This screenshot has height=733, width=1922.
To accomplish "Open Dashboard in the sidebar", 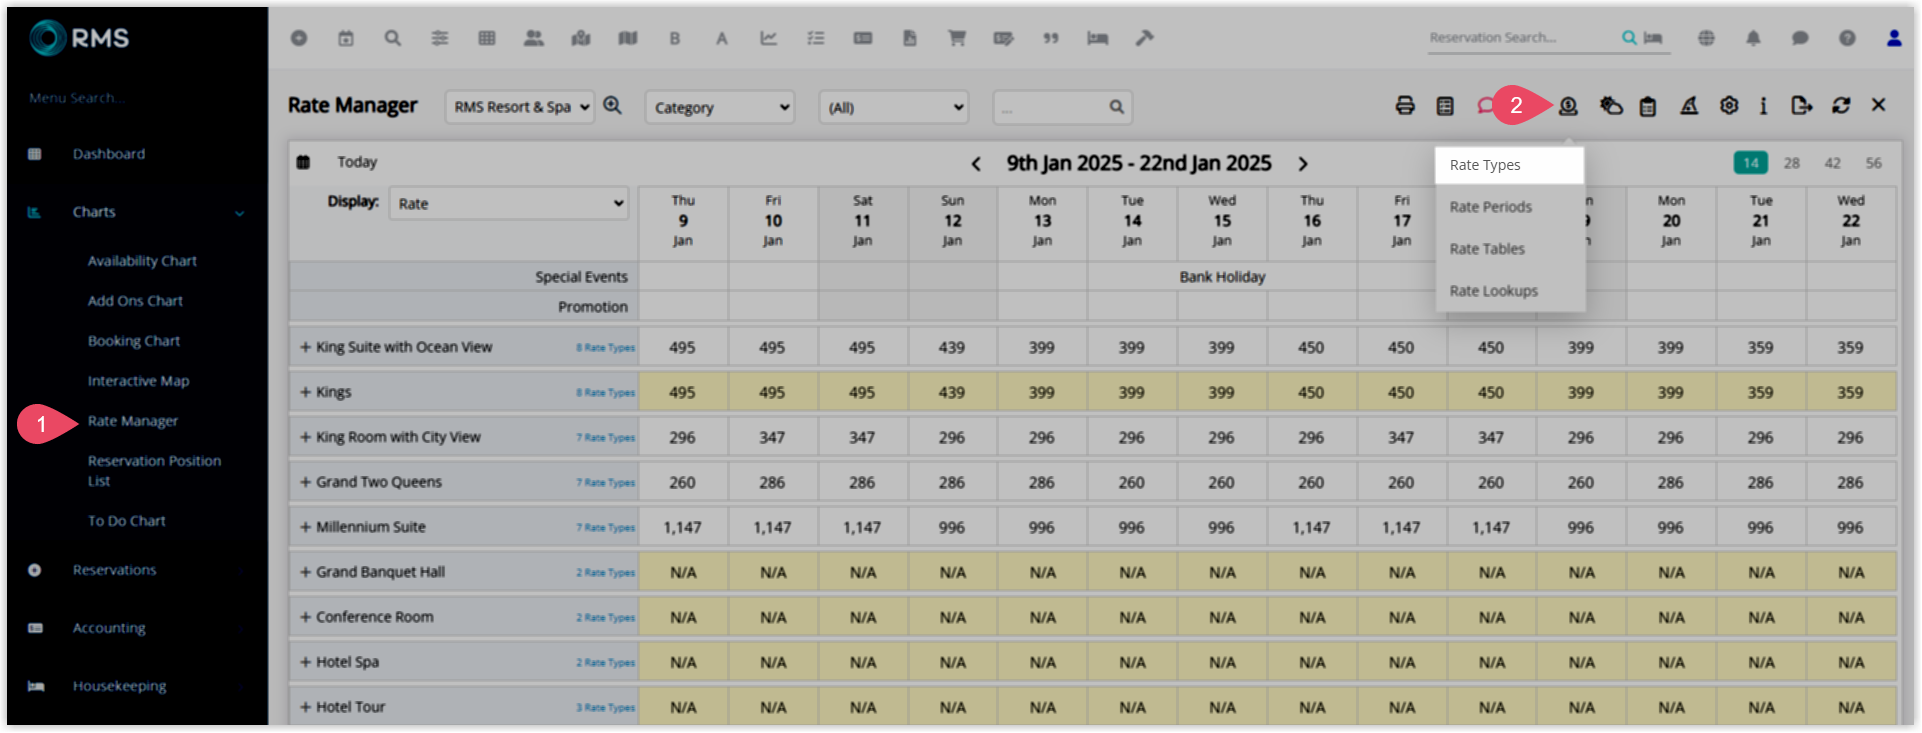I will (x=109, y=154).
